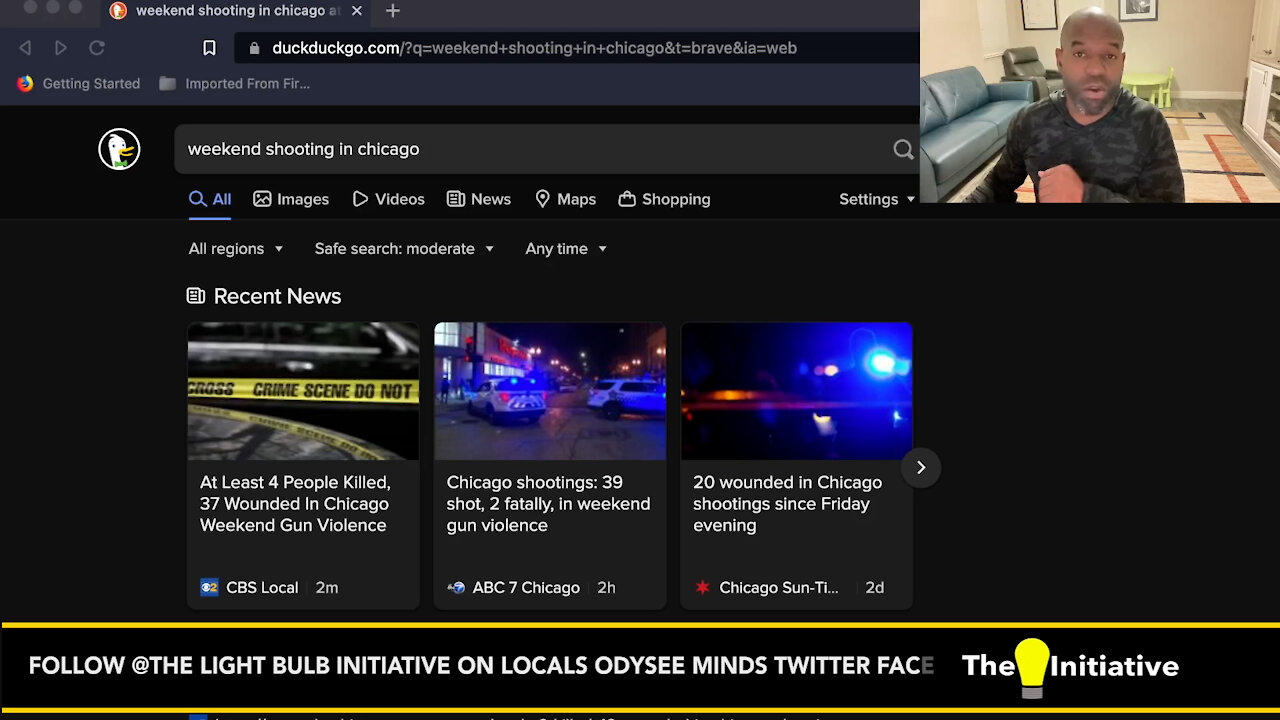Viewport: 1280px width, 720px height.
Task: Switch to the Videos tab
Action: (x=388, y=199)
